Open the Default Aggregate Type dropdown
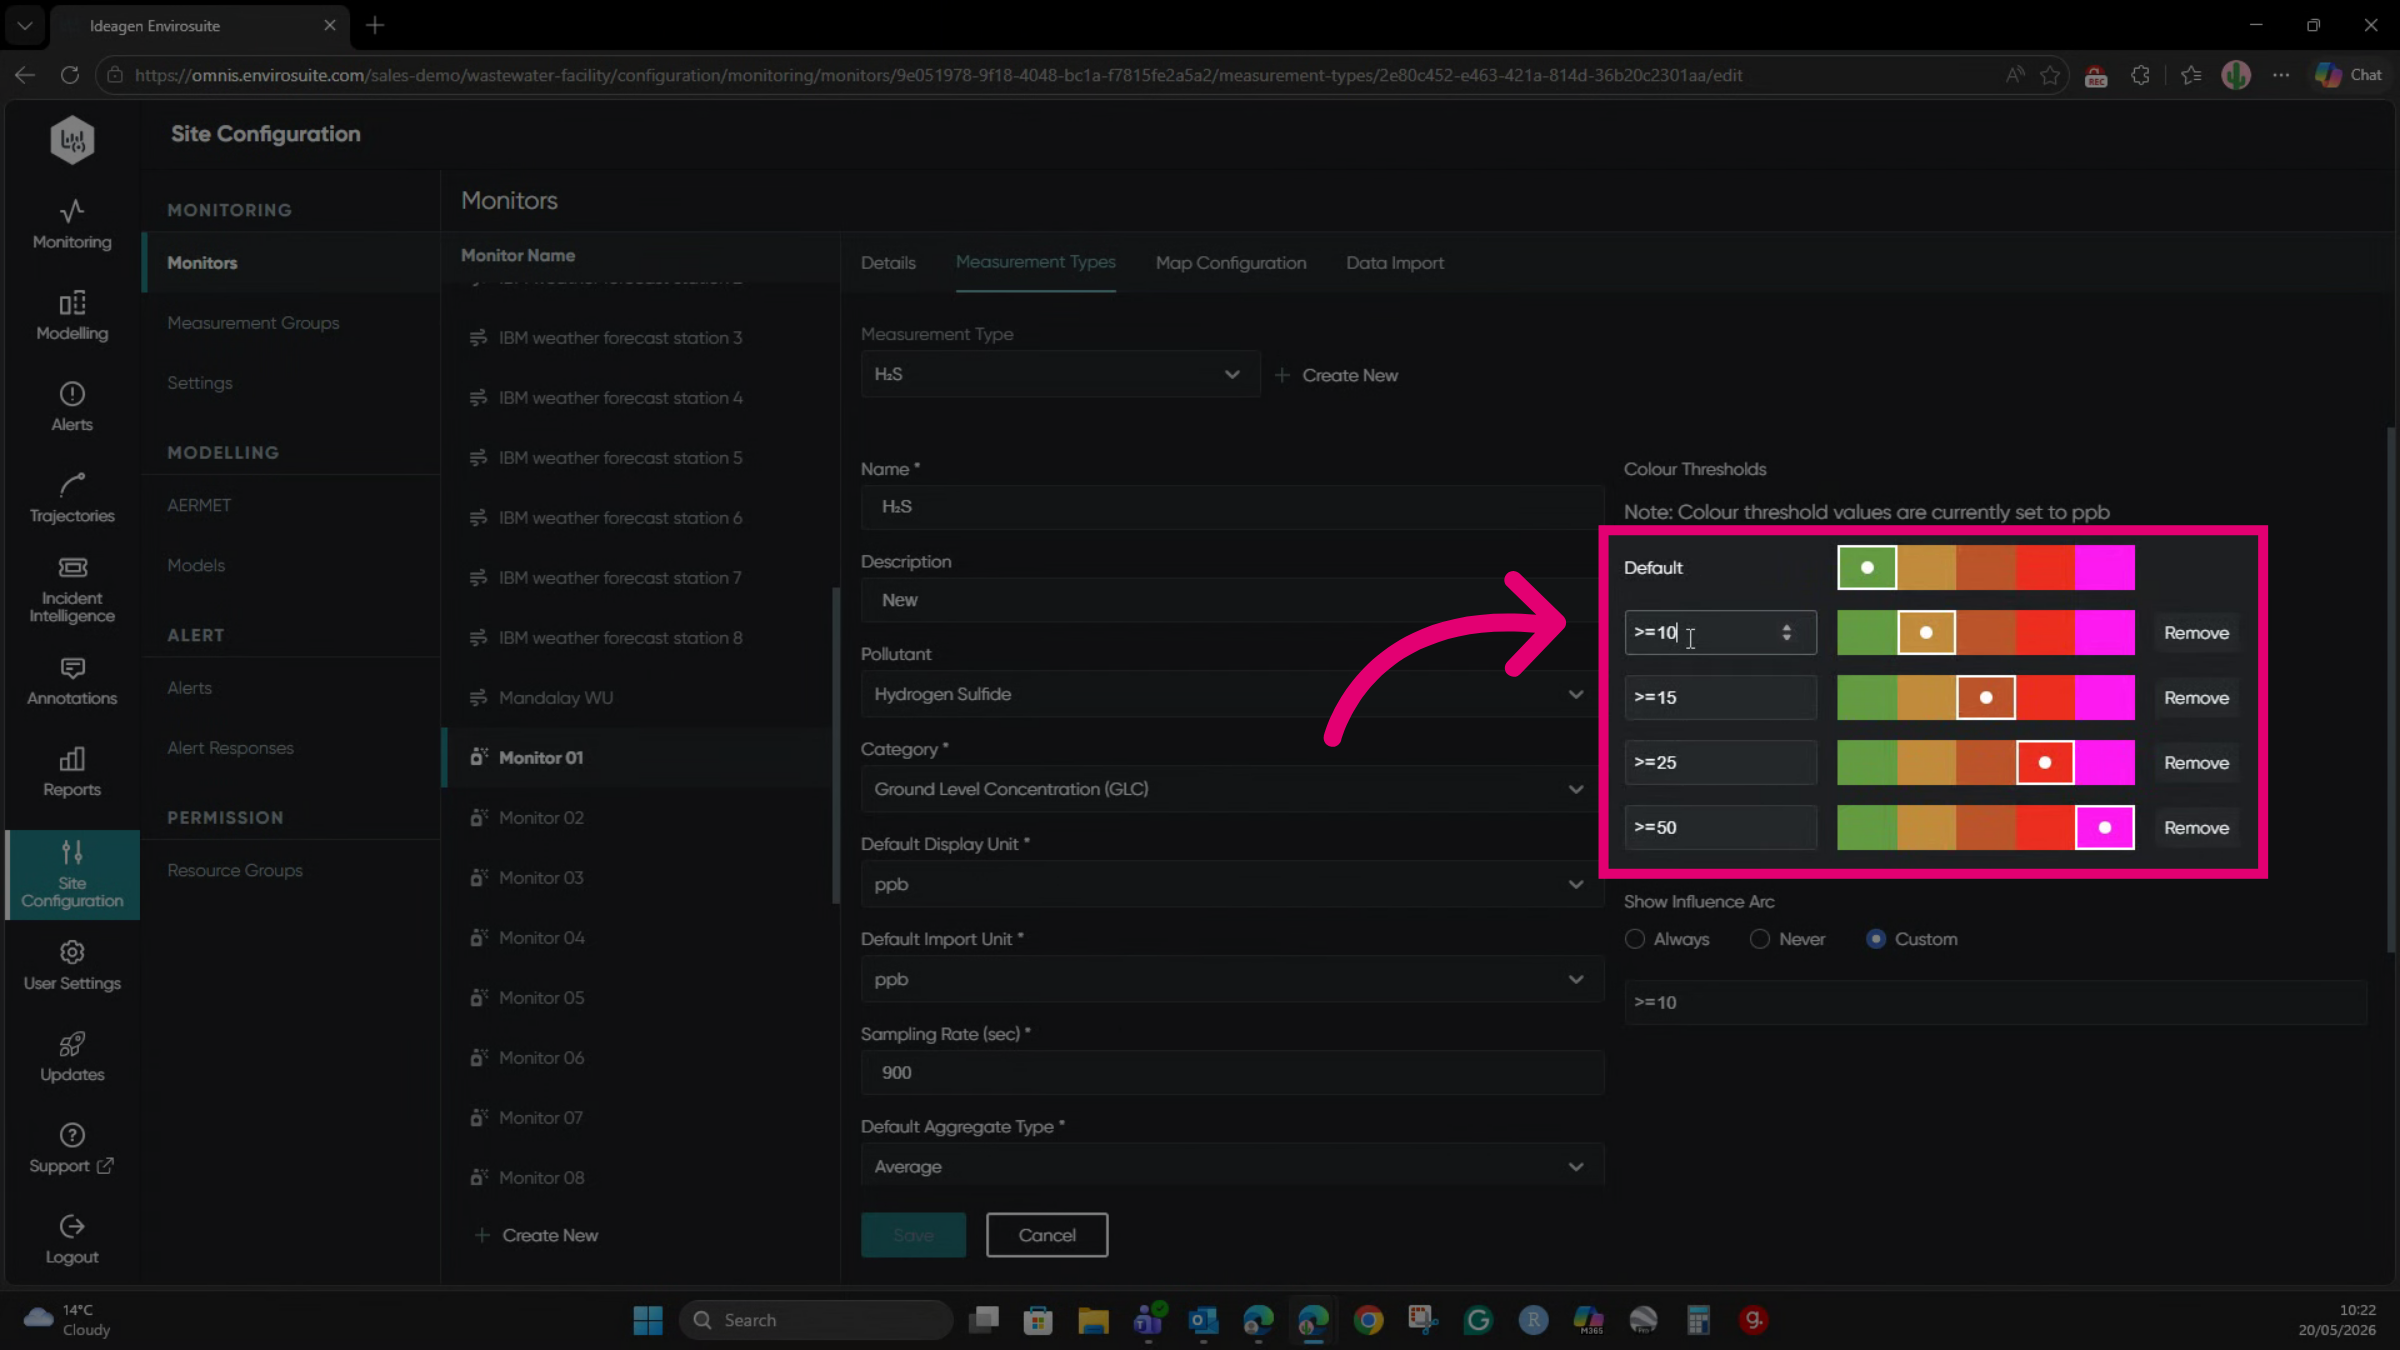 tap(1232, 1166)
